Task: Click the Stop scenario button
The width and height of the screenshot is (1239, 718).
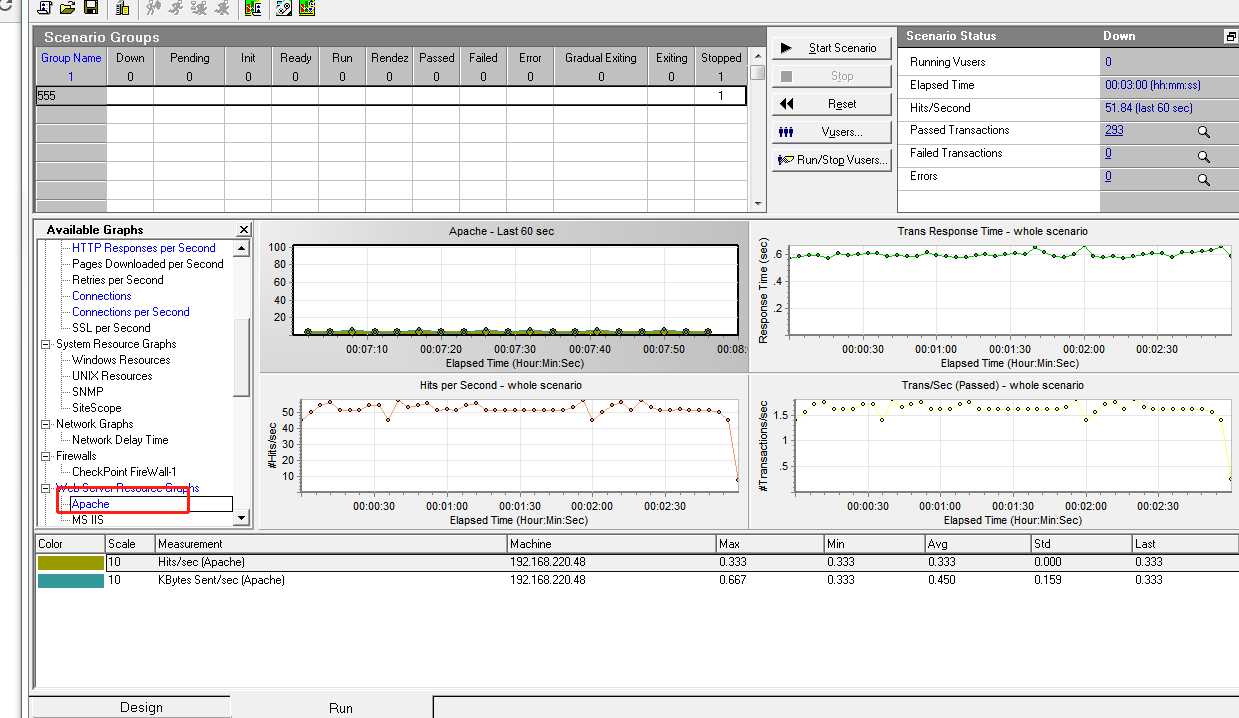Action: (830, 76)
